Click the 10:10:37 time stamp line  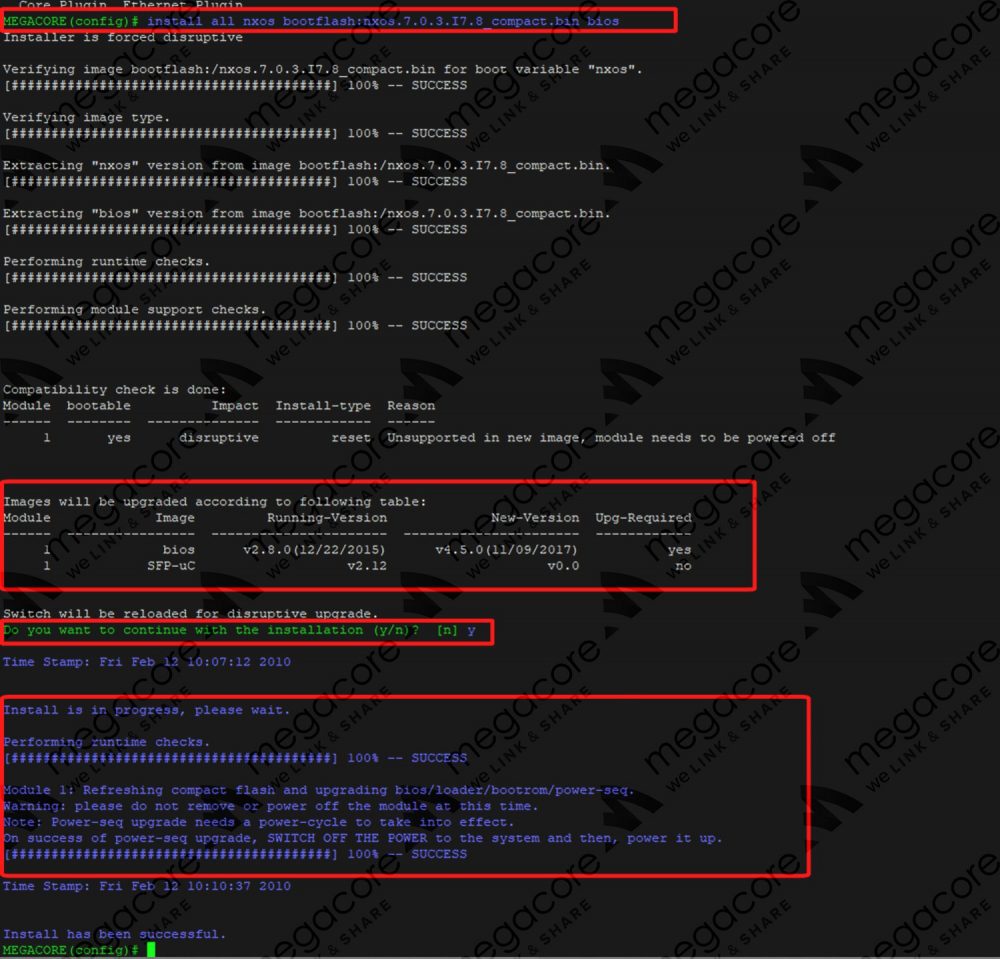(146, 886)
